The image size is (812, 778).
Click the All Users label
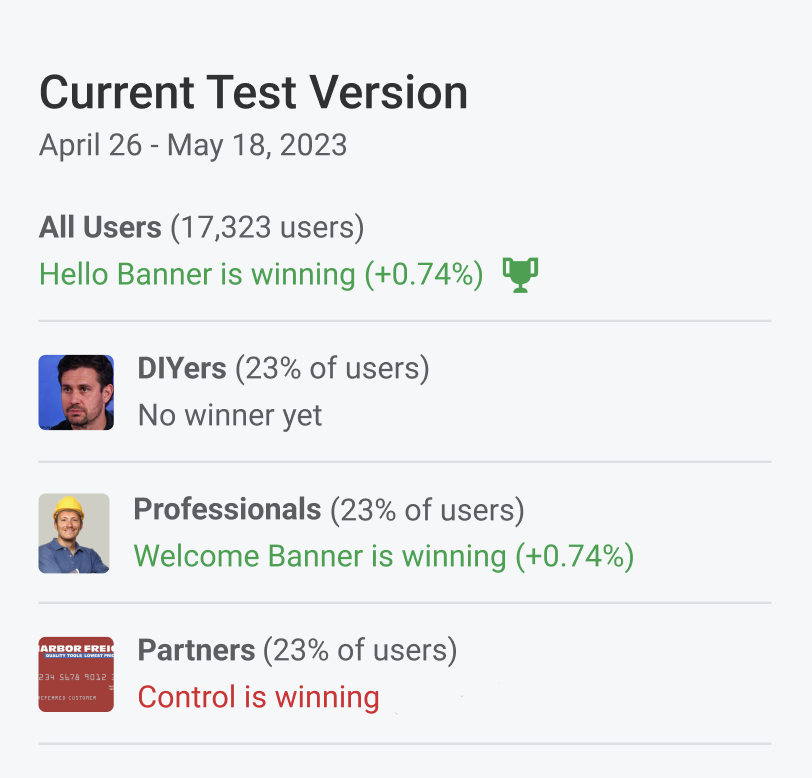coord(100,227)
